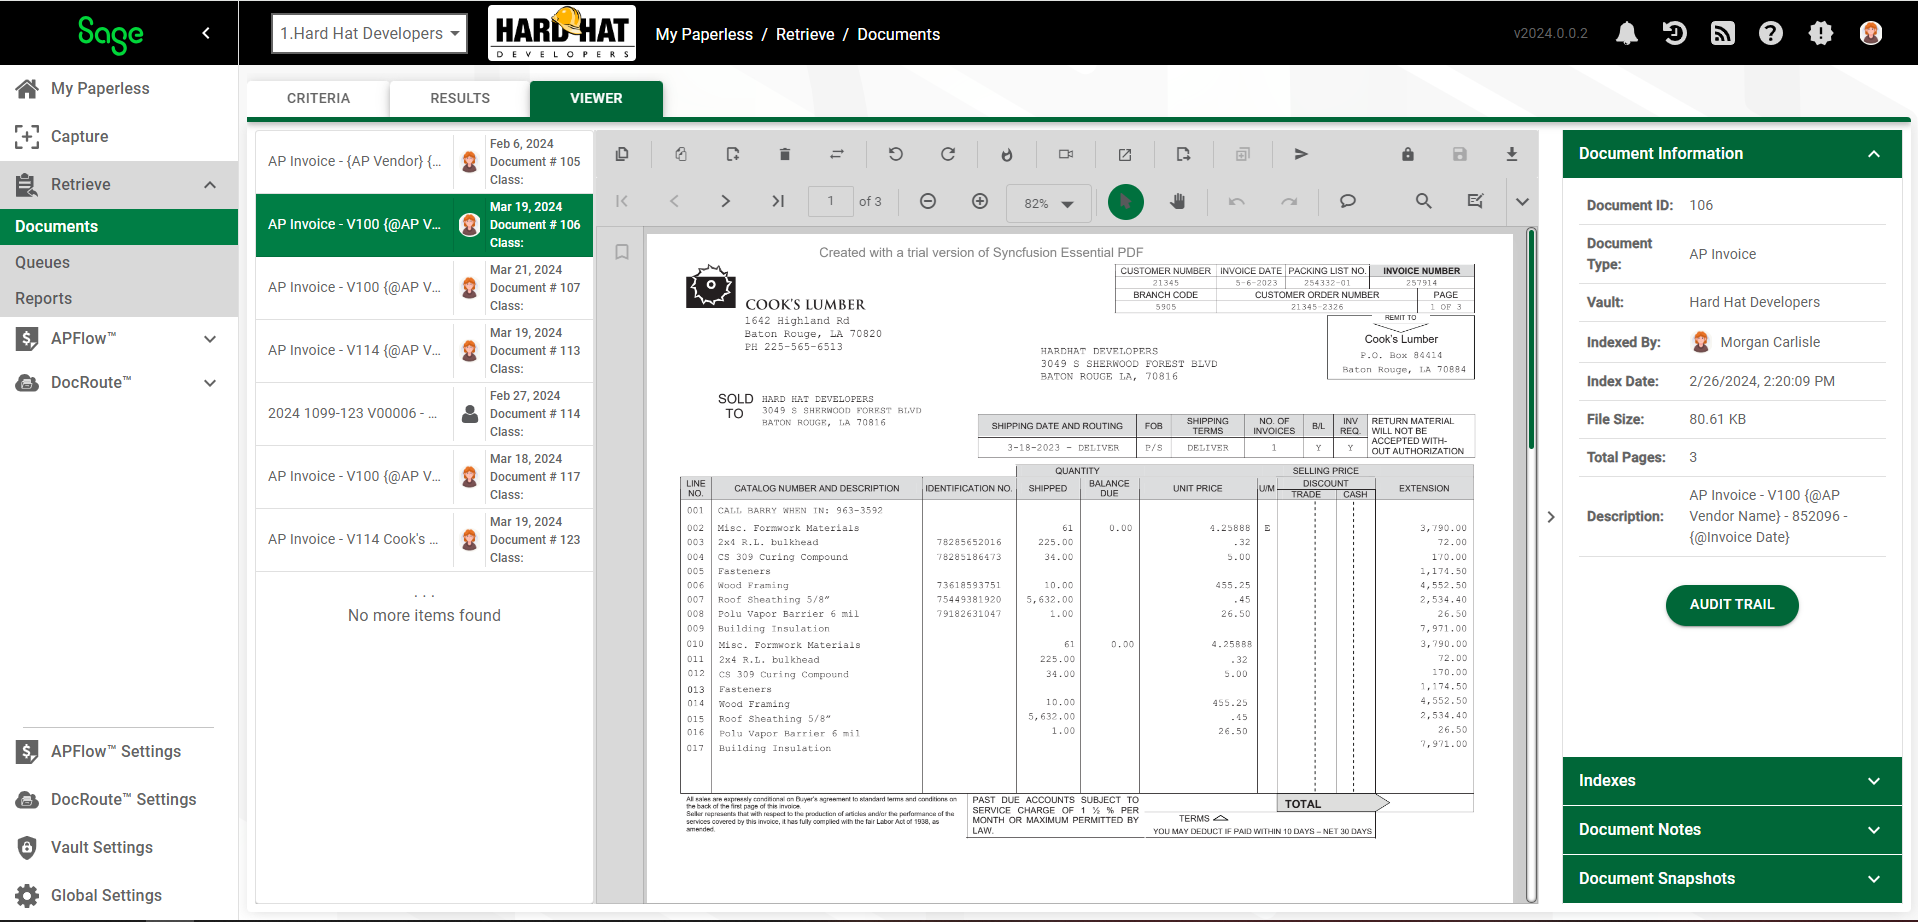Switch to RESULTS tab
The height and width of the screenshot is (922, 1918).
pyautogui.click(x=460, y=98)
